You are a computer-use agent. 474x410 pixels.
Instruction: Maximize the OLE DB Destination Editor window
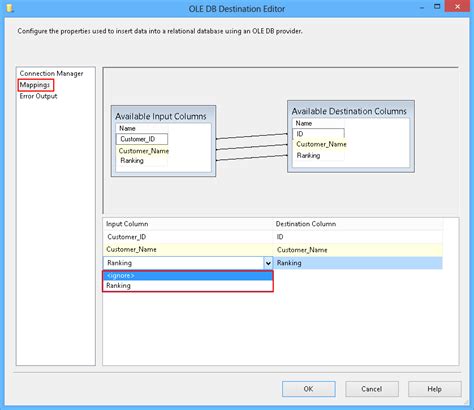coord(437,7)
